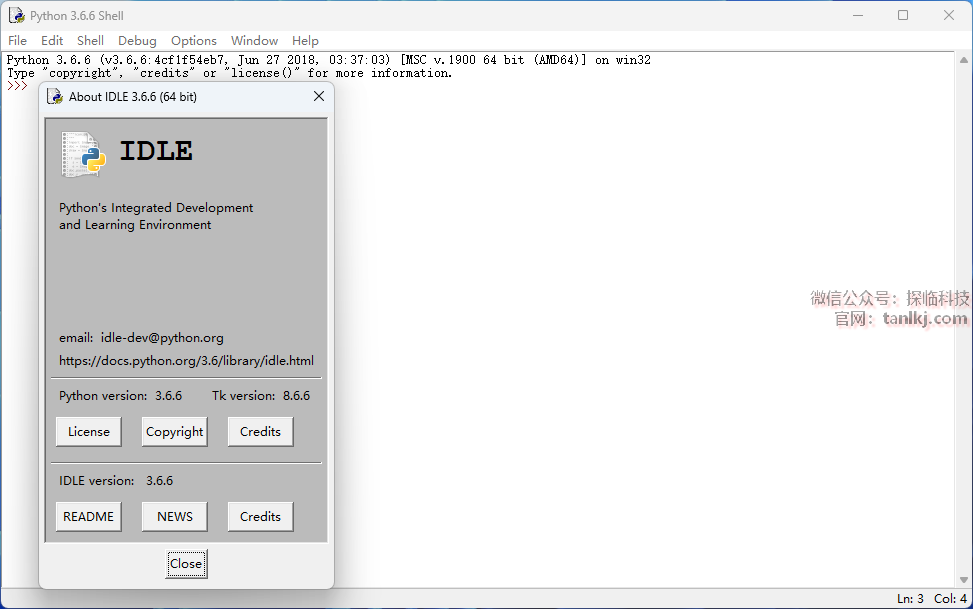973x609 pixels.
Task: Click the Copyright button
Action: click(174, 431)
